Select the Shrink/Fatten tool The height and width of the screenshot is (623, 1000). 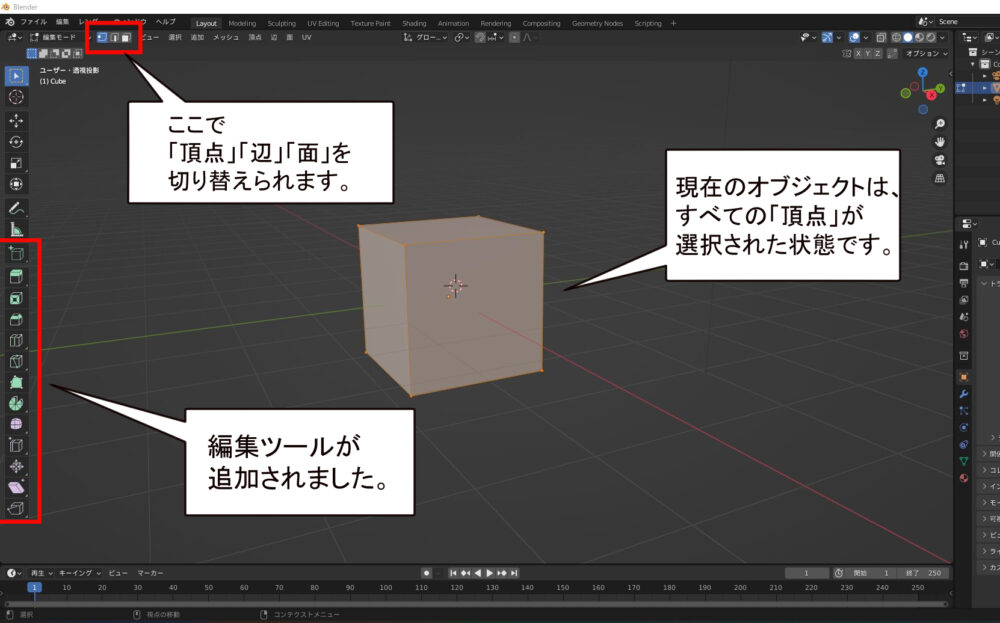click(x=17, y=466)
